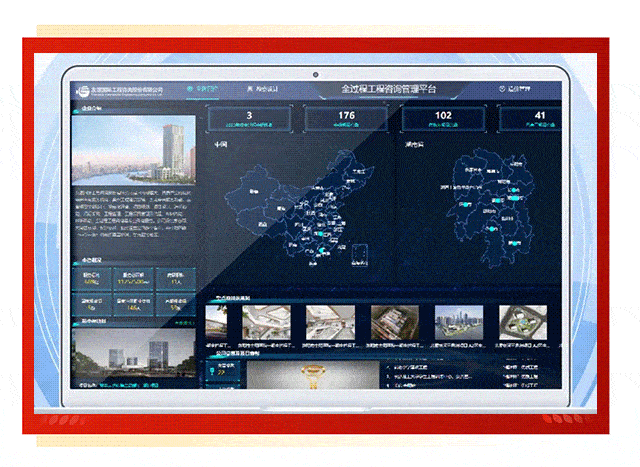Select the stat card showing 41
The image size is (640, 467).
point(538,119)
